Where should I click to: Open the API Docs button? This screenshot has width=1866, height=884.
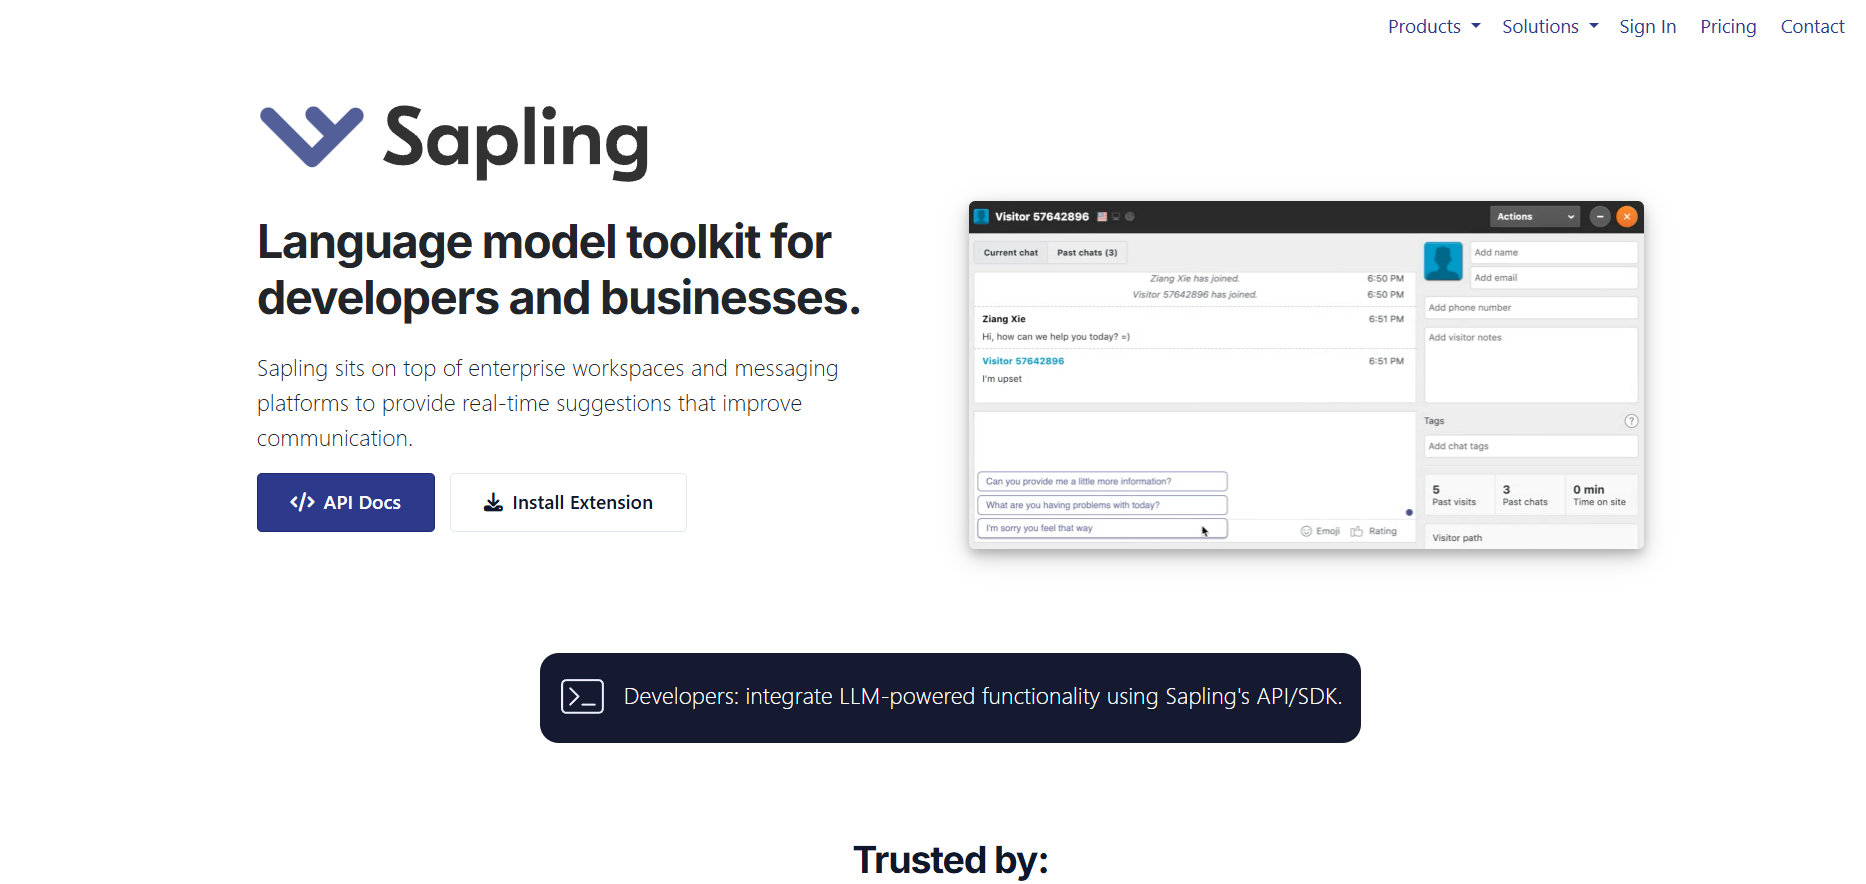[x=346, y=502]
